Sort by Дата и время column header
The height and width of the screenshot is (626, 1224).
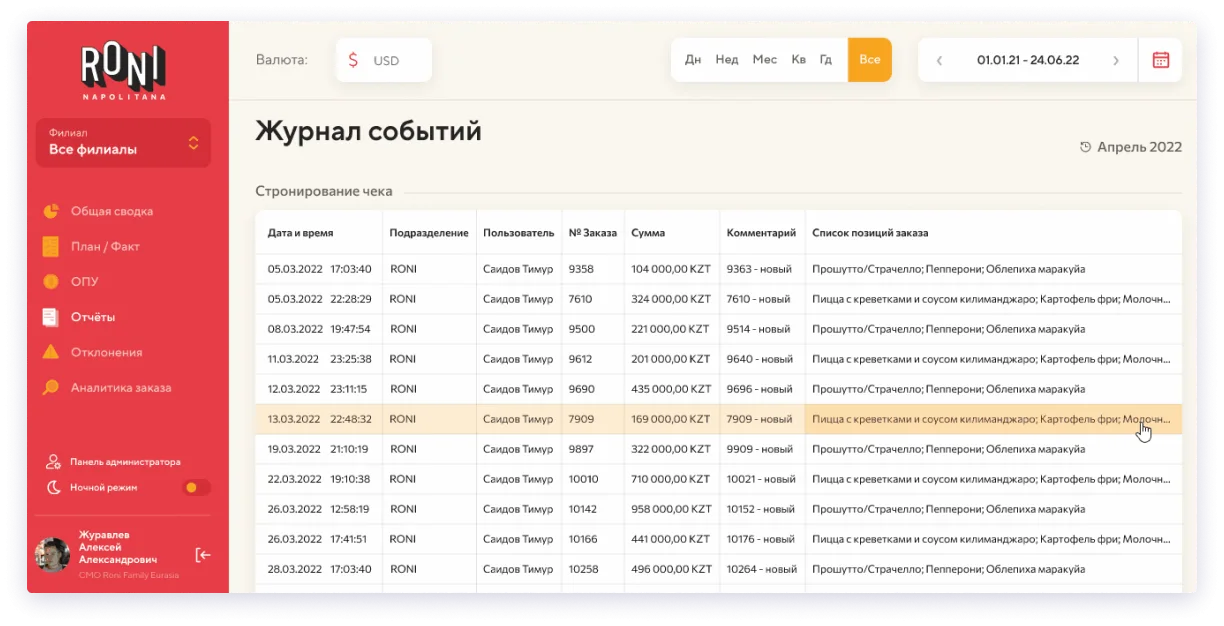click(x=300, y=233)
